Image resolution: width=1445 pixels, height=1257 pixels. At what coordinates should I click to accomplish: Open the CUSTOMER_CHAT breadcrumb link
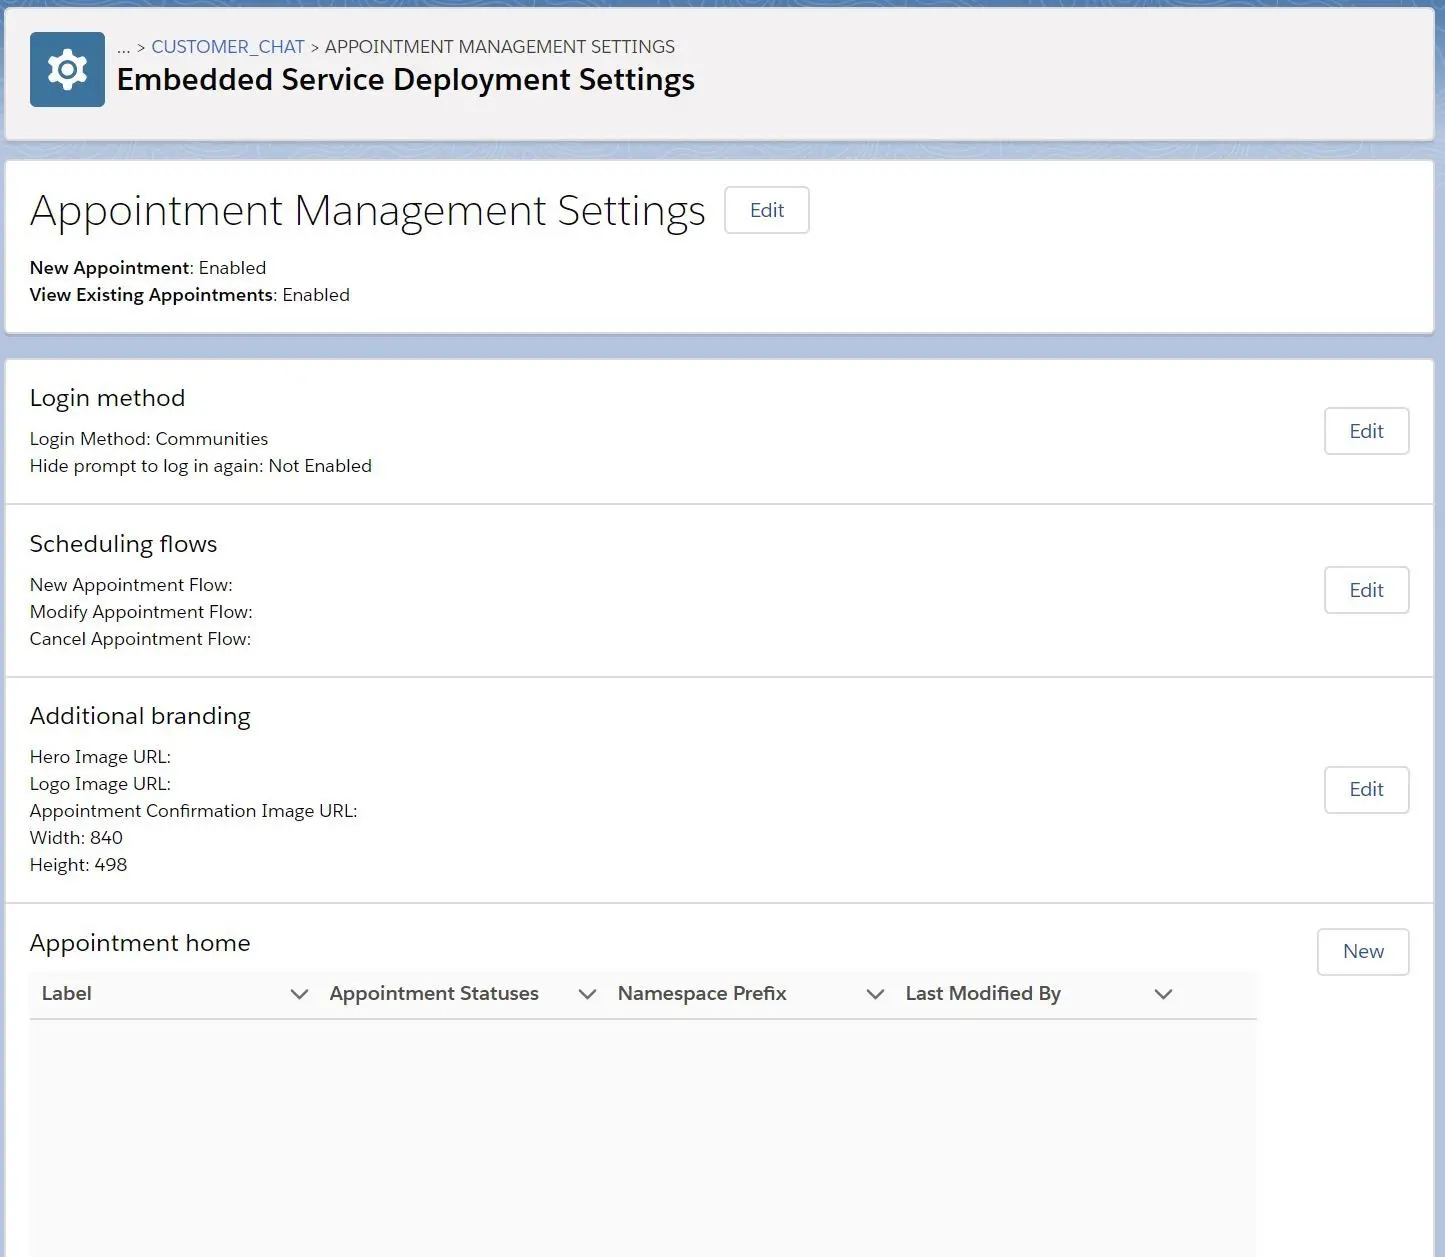click(x=228, y=47)
